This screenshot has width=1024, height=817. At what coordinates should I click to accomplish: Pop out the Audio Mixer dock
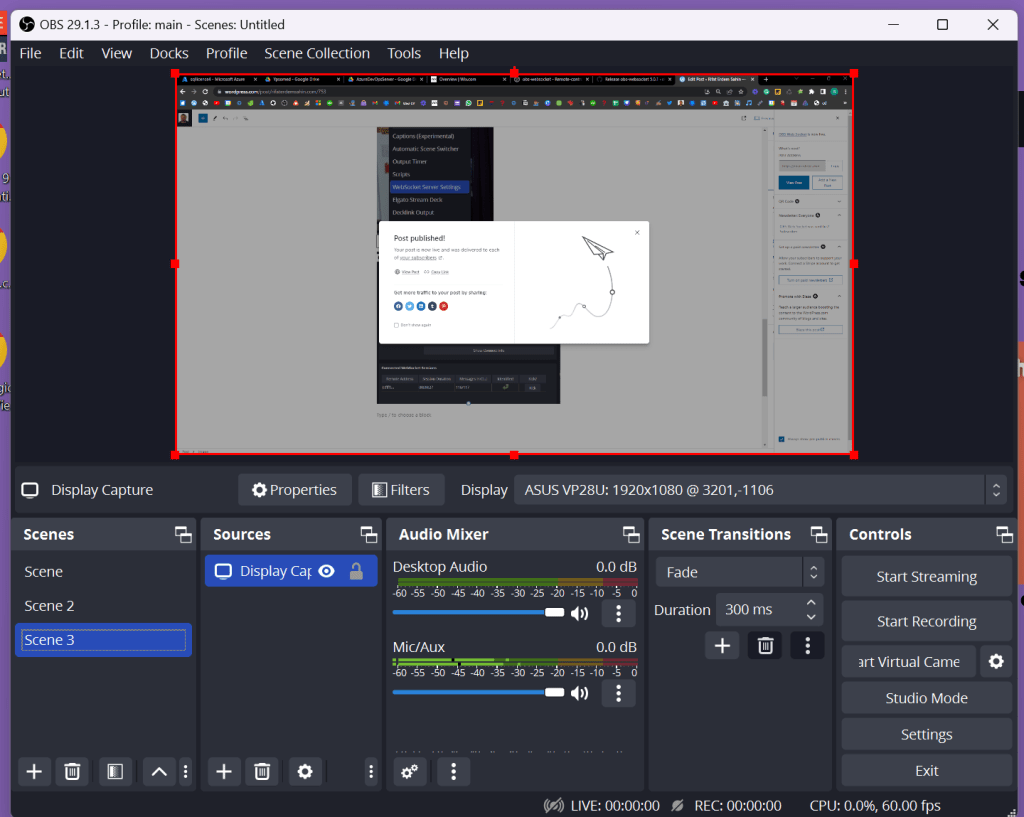click(x=631, y=535)
